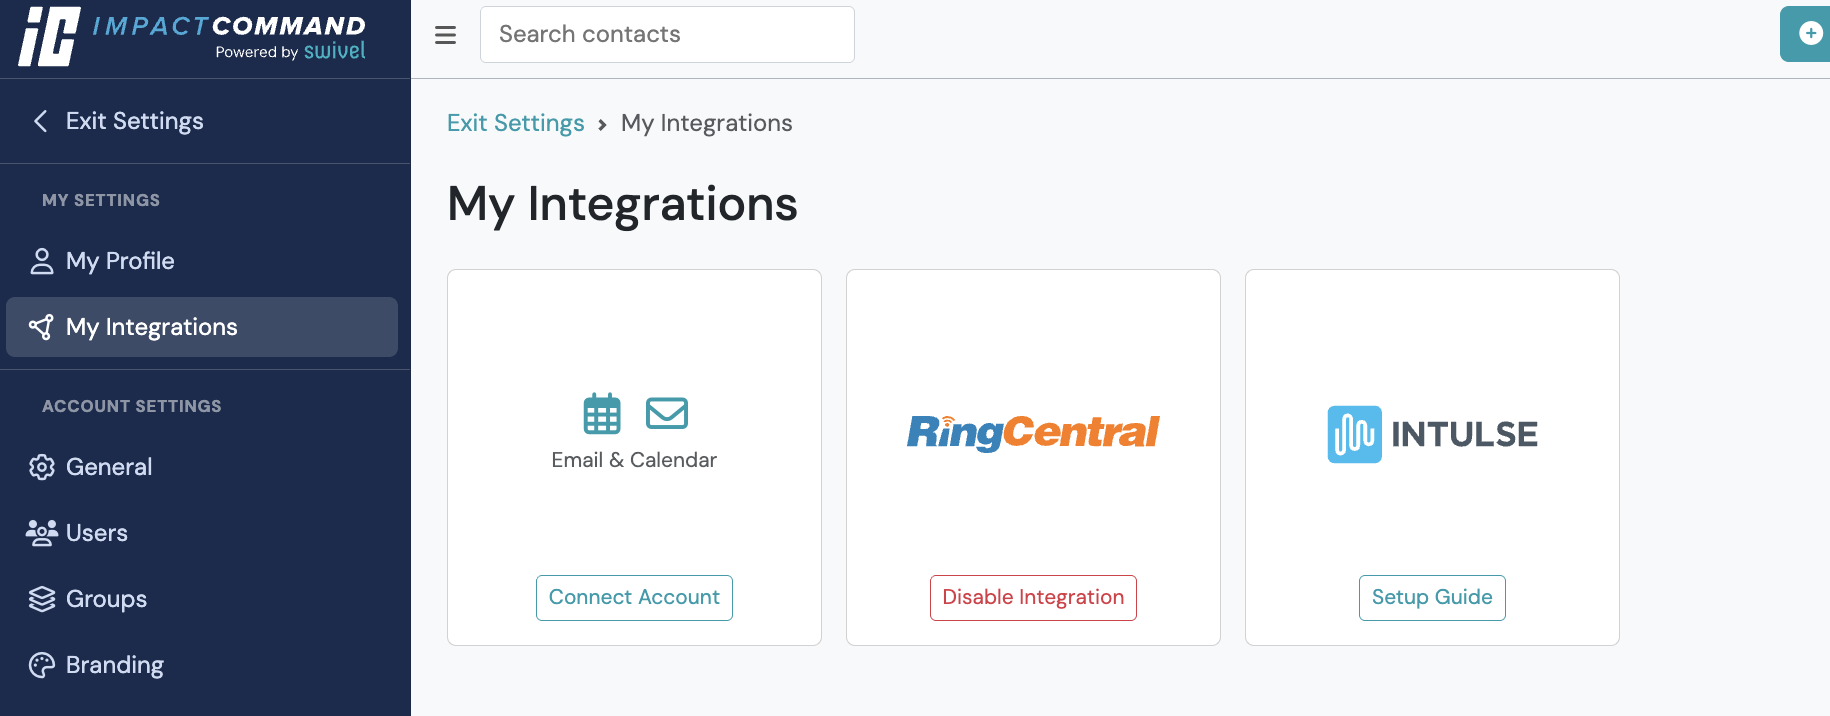
Task: Click the My Integrations breadcrumb text
Action: 707,123
